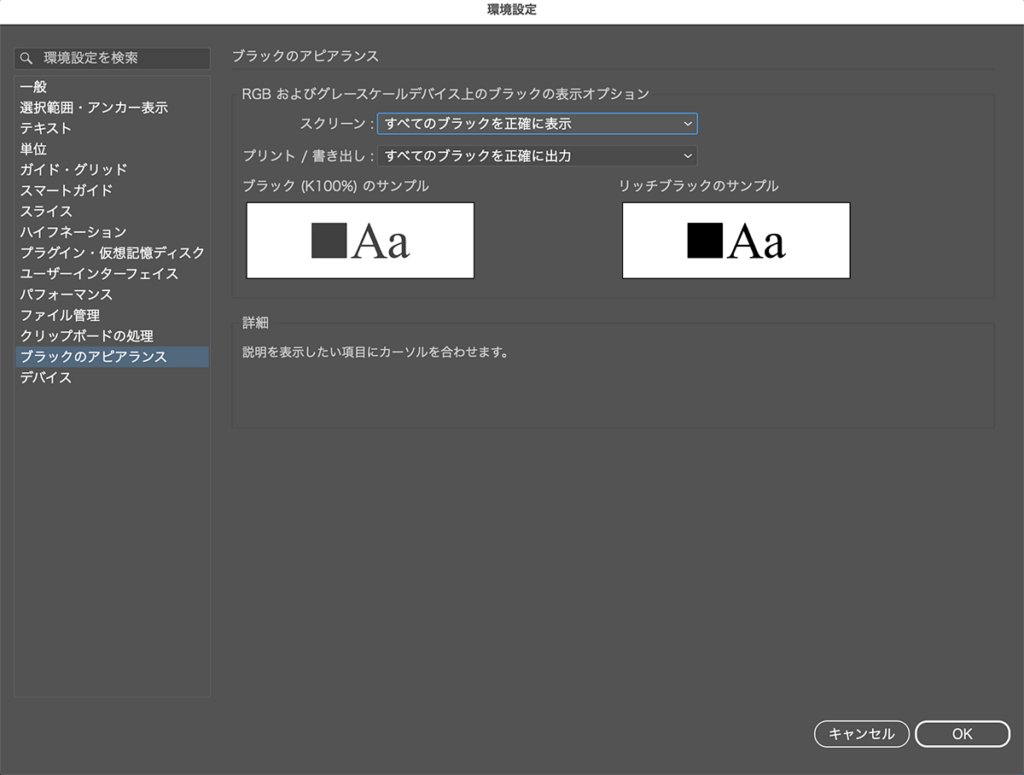Screen dimensions: 1024x775
Task: Click the リッチブラック sample preview
Action: pos(736,240)
